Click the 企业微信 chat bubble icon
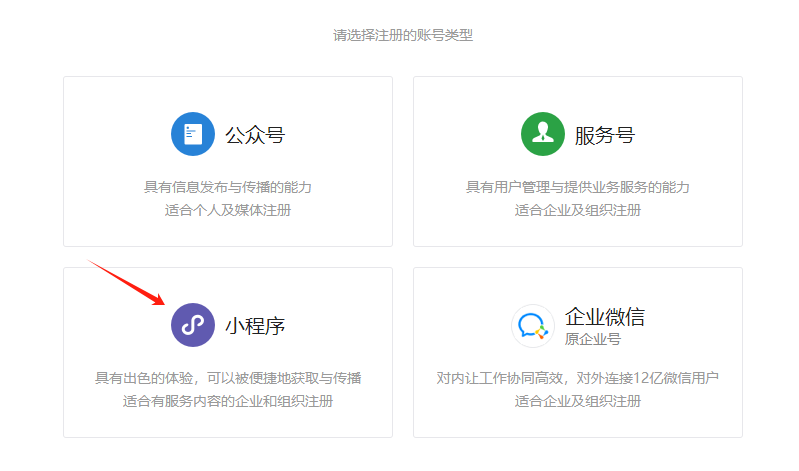 pyautogui.click(x=532, y=326)
